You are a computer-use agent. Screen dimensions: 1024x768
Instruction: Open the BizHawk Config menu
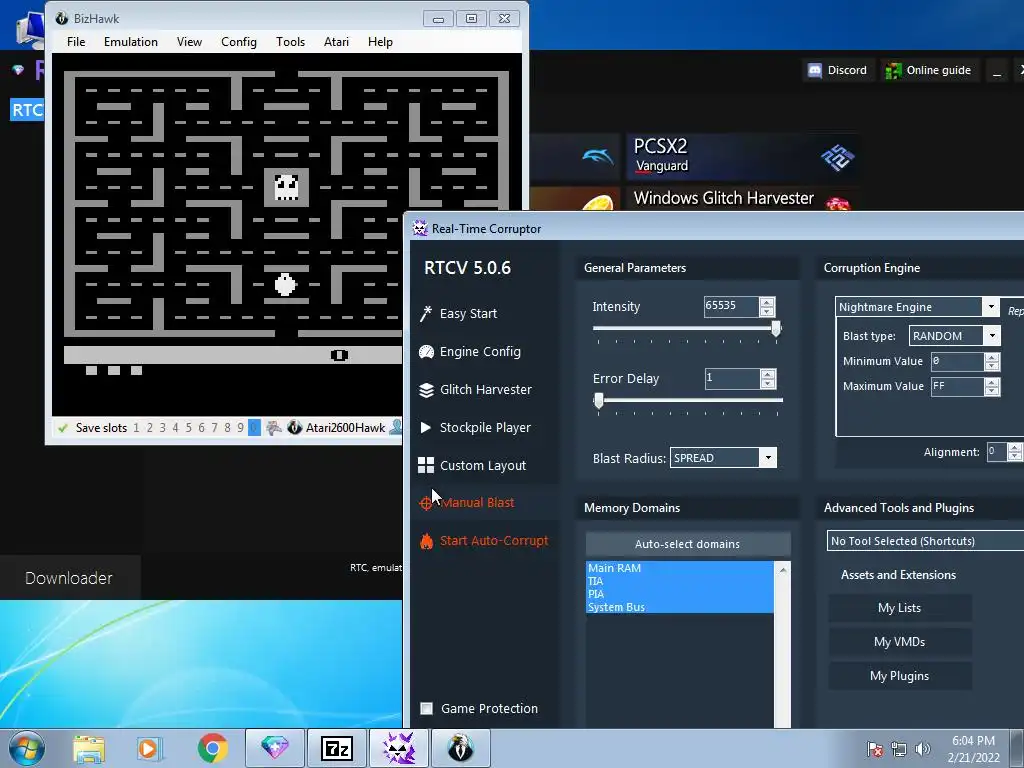click(x=238, y=42)
